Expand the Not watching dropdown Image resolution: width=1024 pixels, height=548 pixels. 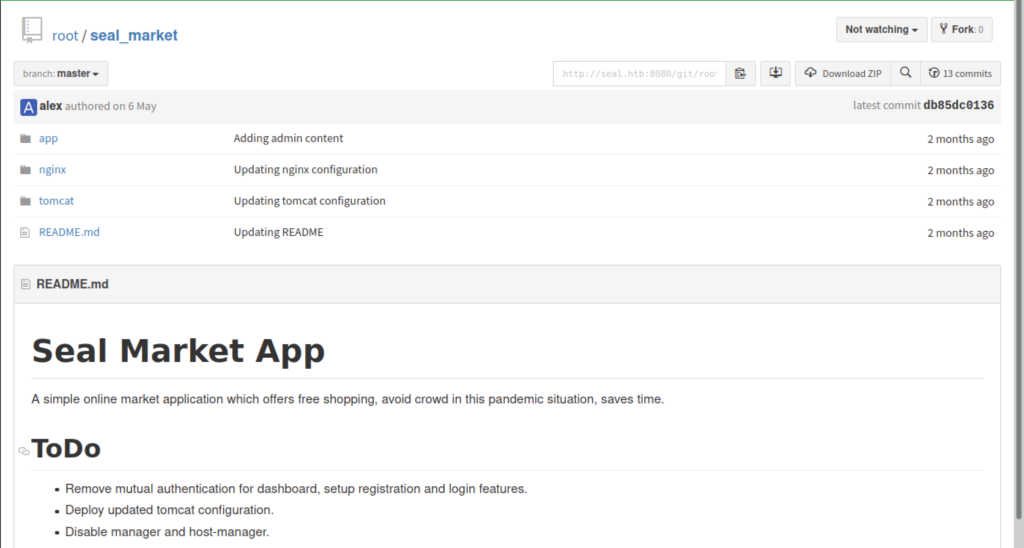click(881, 30)
